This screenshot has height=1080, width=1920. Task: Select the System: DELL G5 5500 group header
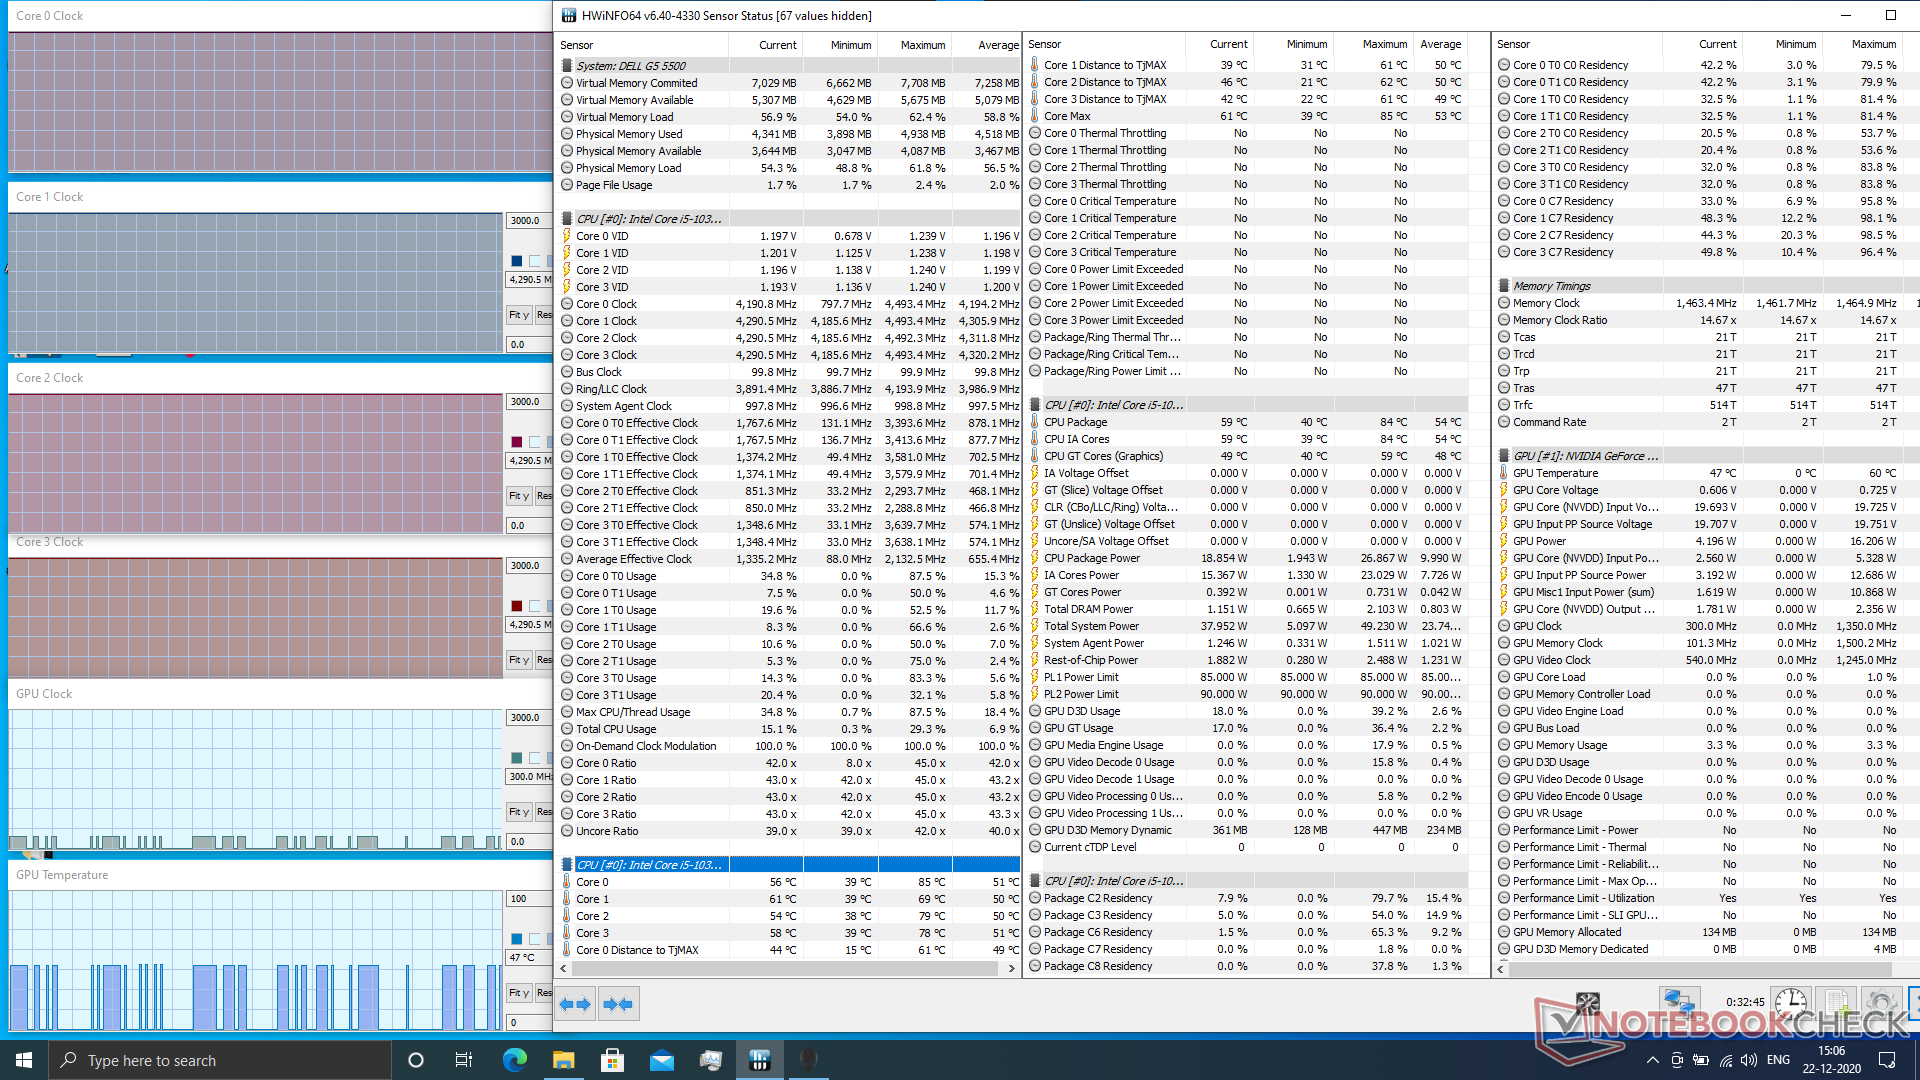point(631,66)
